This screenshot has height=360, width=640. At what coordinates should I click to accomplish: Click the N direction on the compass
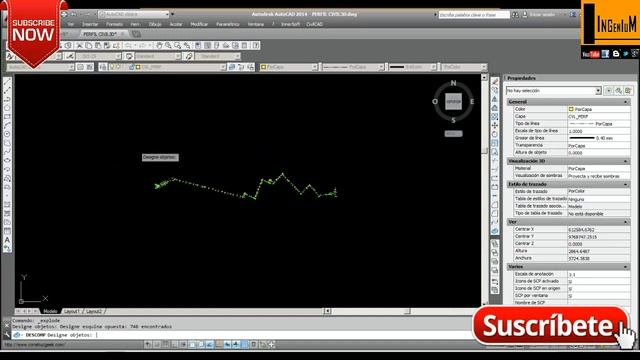(x=453, y=83)
